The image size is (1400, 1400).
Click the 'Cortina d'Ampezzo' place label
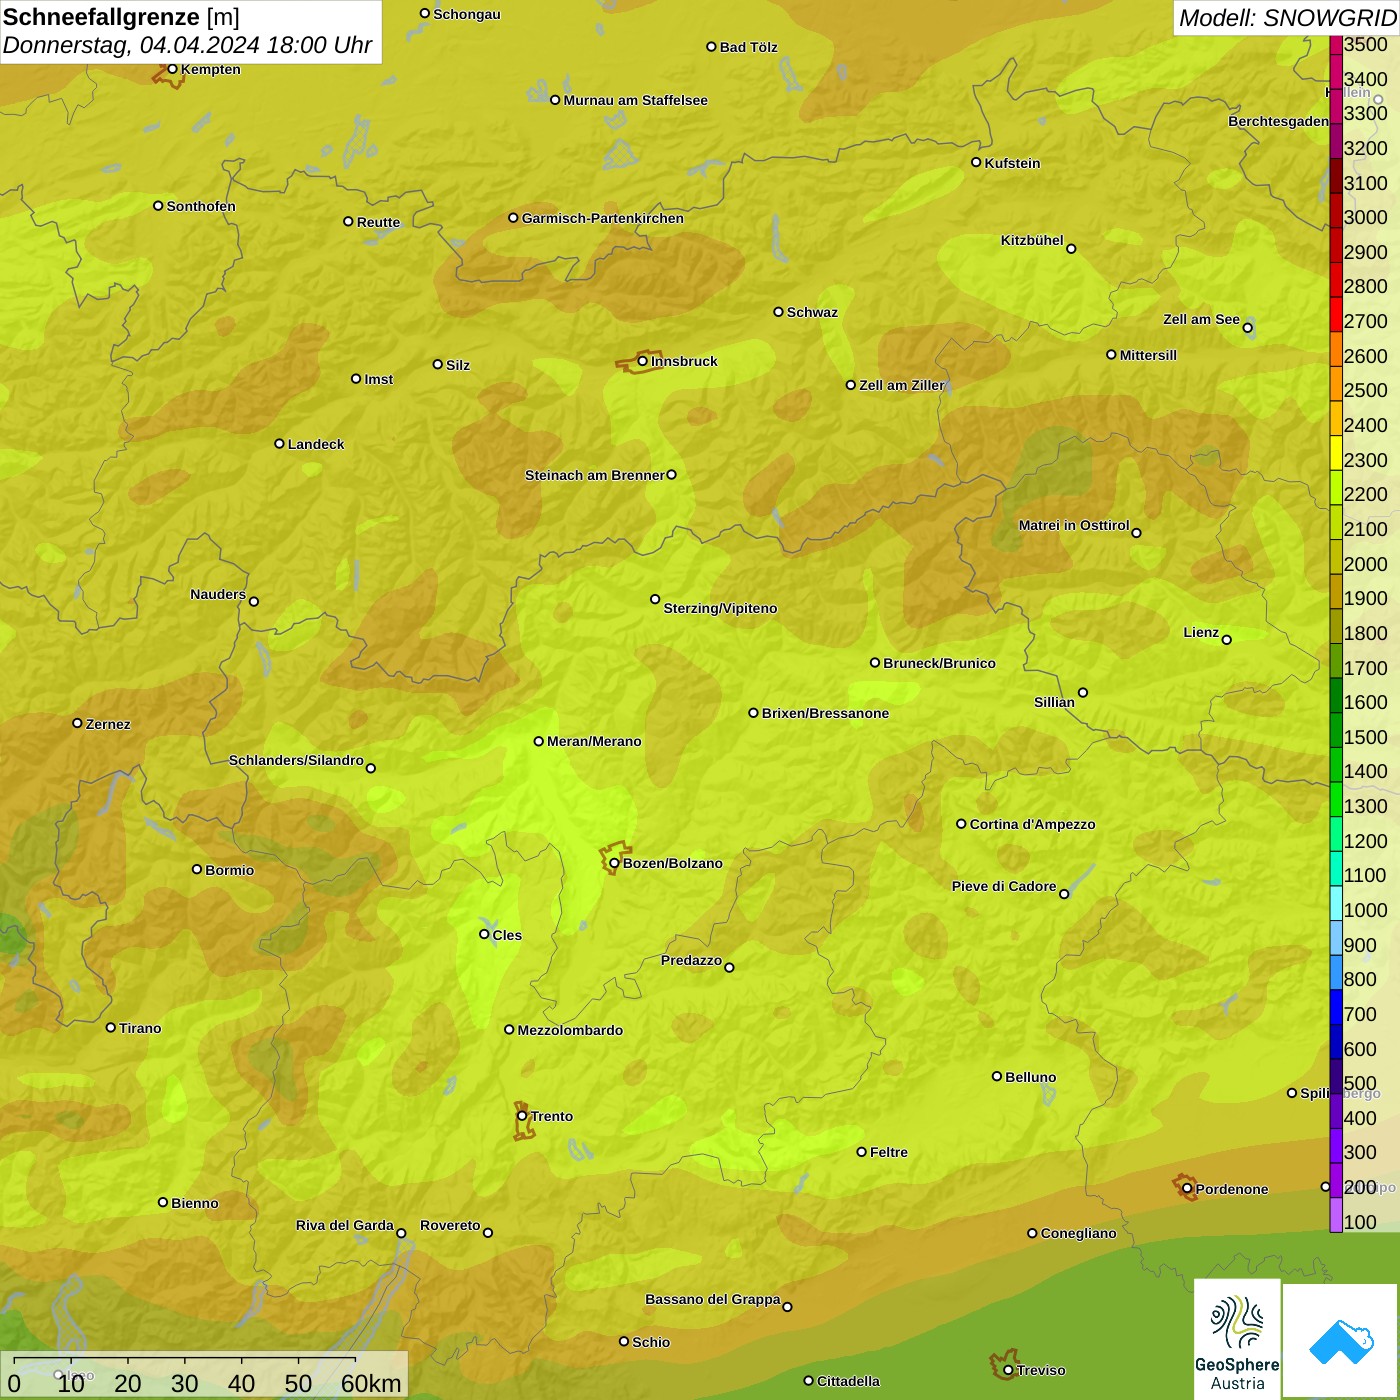[1033, 824]
